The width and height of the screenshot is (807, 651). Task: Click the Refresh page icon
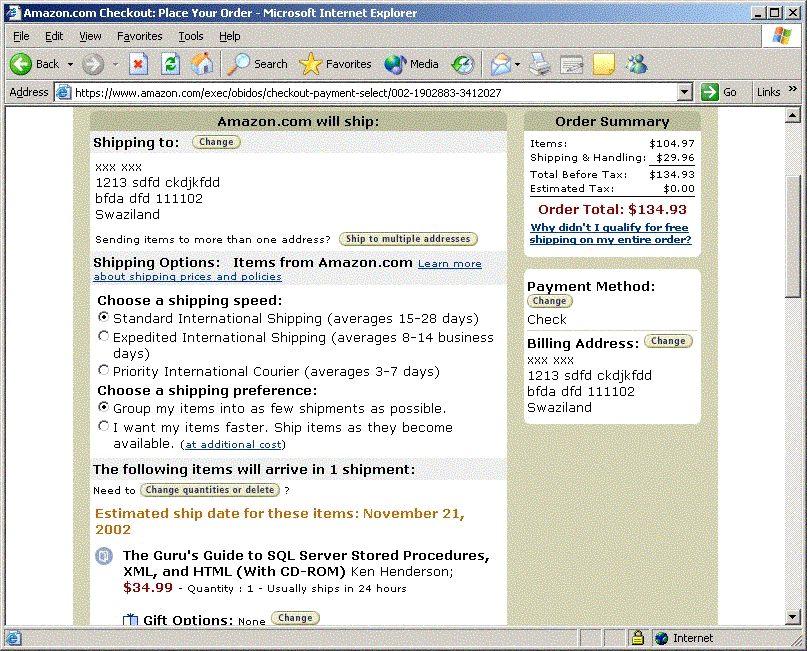[x=170, y=64]
